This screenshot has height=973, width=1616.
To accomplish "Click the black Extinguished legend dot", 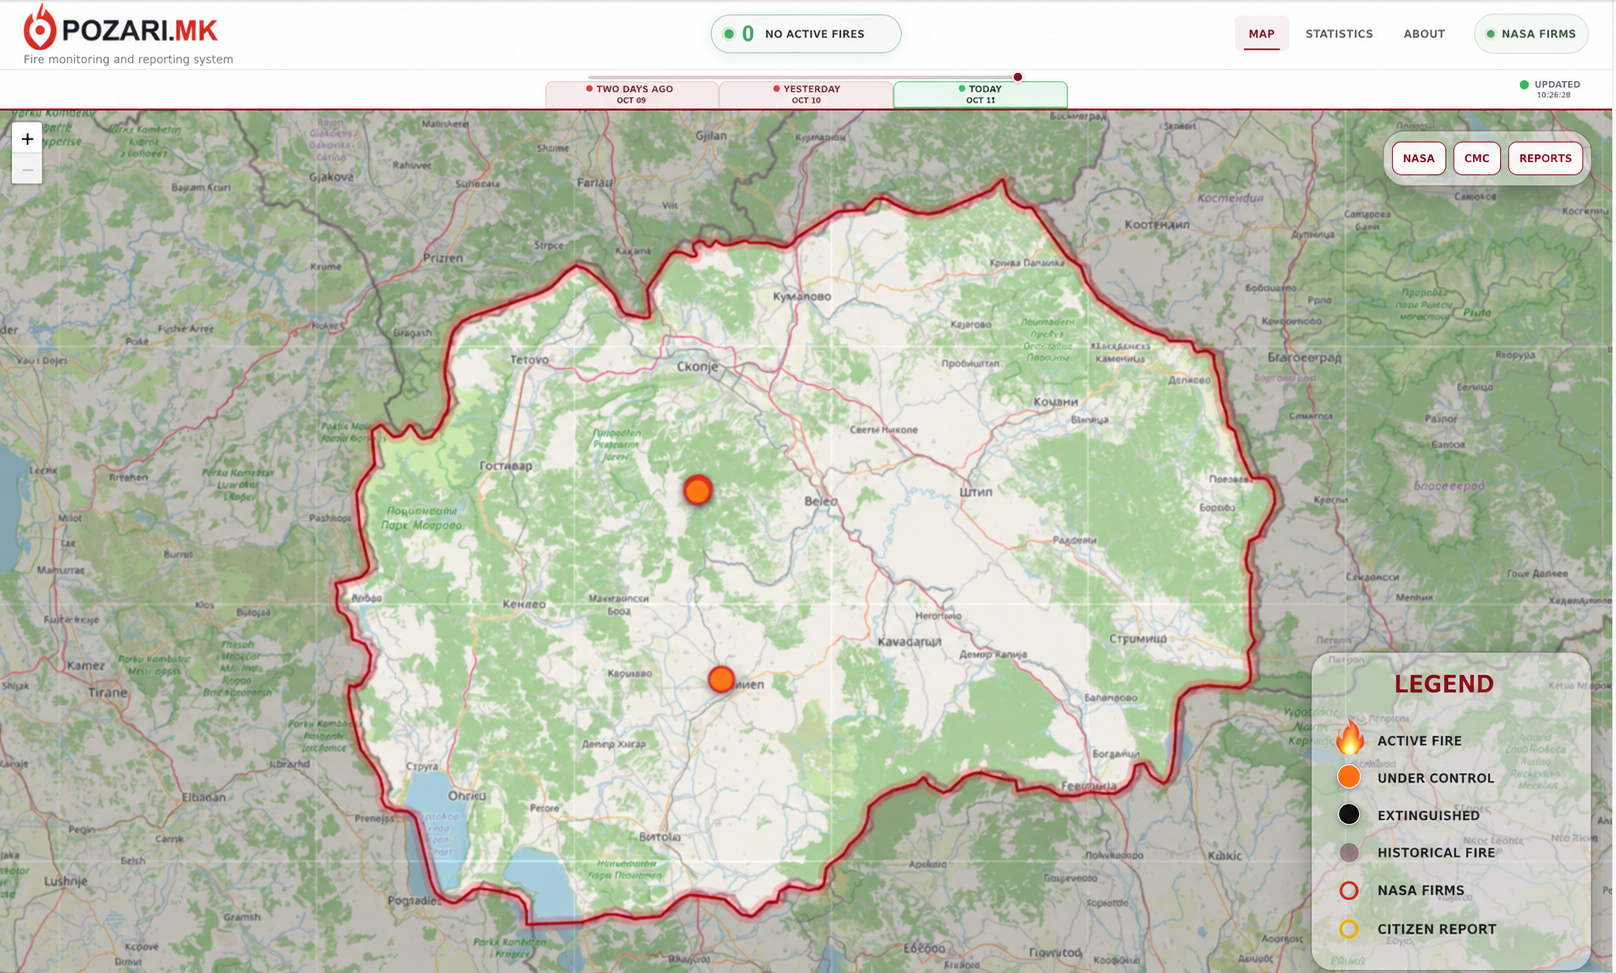I will tap(1349, 814).
